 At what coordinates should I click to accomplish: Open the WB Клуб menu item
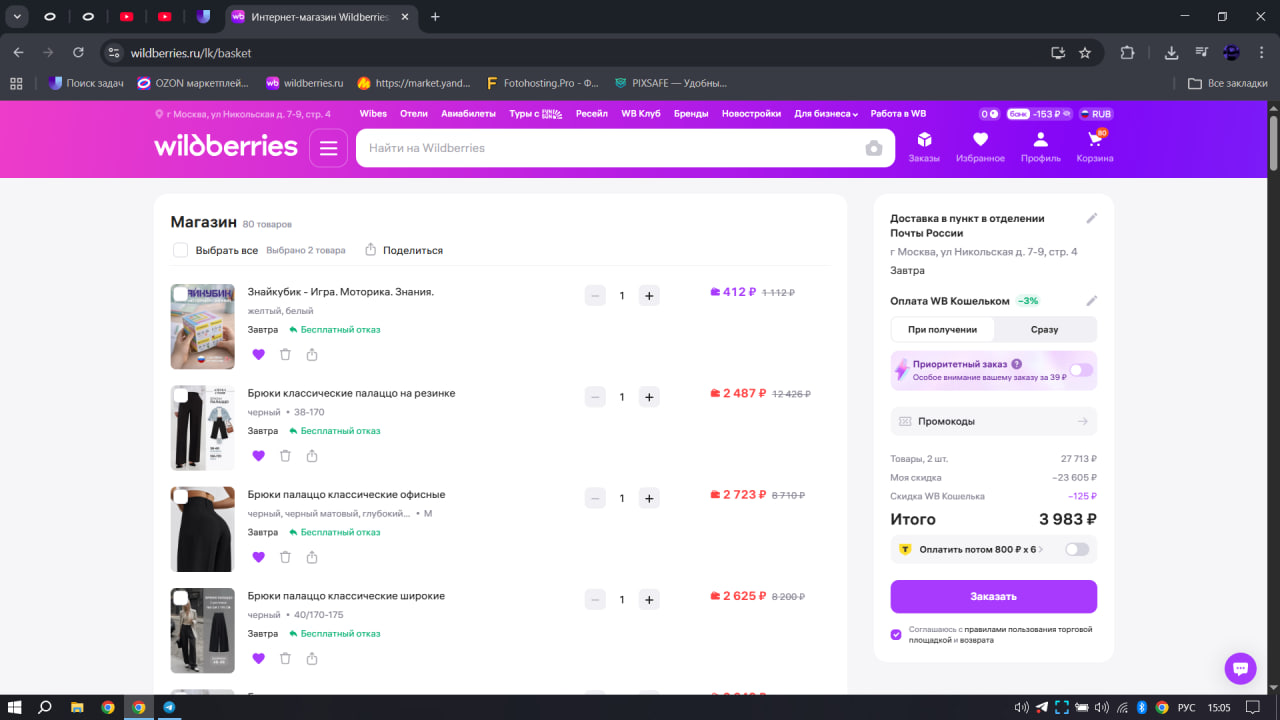[641, 114]
